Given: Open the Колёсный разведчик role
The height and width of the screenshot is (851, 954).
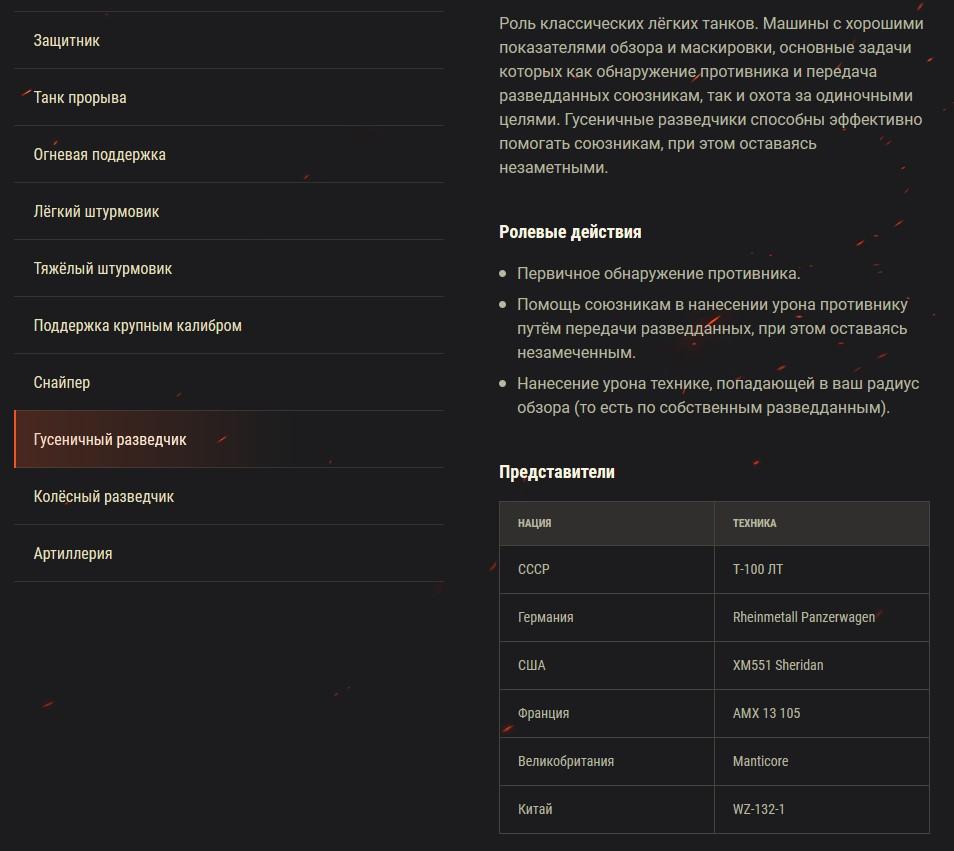Looking at the screenshot, I should pyautogui.click(x=104, y=497).
